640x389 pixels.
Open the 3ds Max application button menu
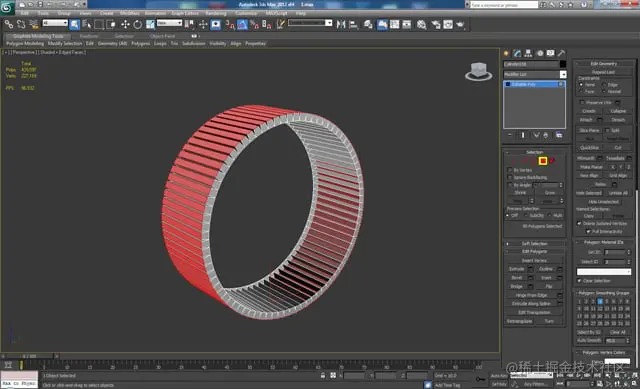coord(7,7)
